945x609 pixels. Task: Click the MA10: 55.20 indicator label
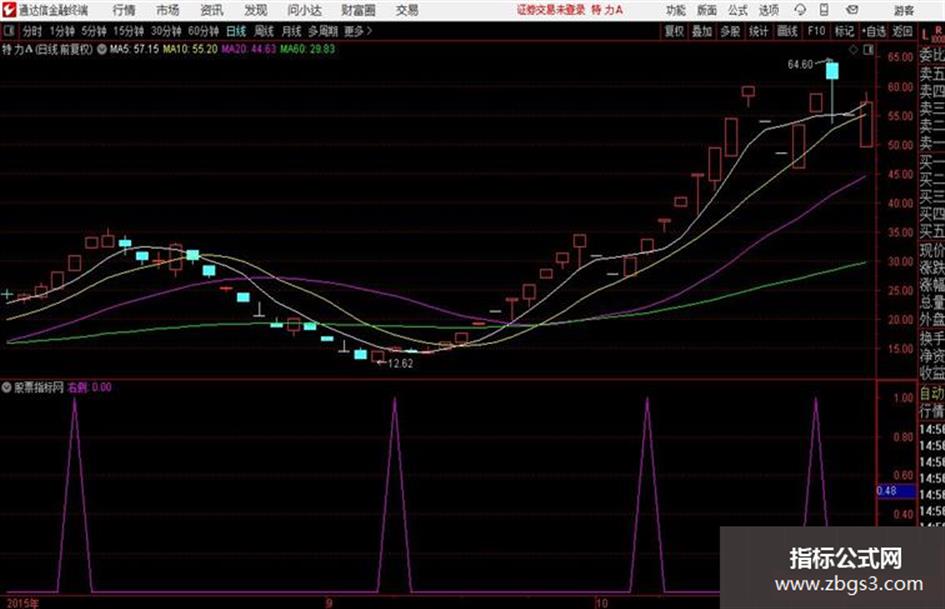pyautogui.click(x=190, y=49)
